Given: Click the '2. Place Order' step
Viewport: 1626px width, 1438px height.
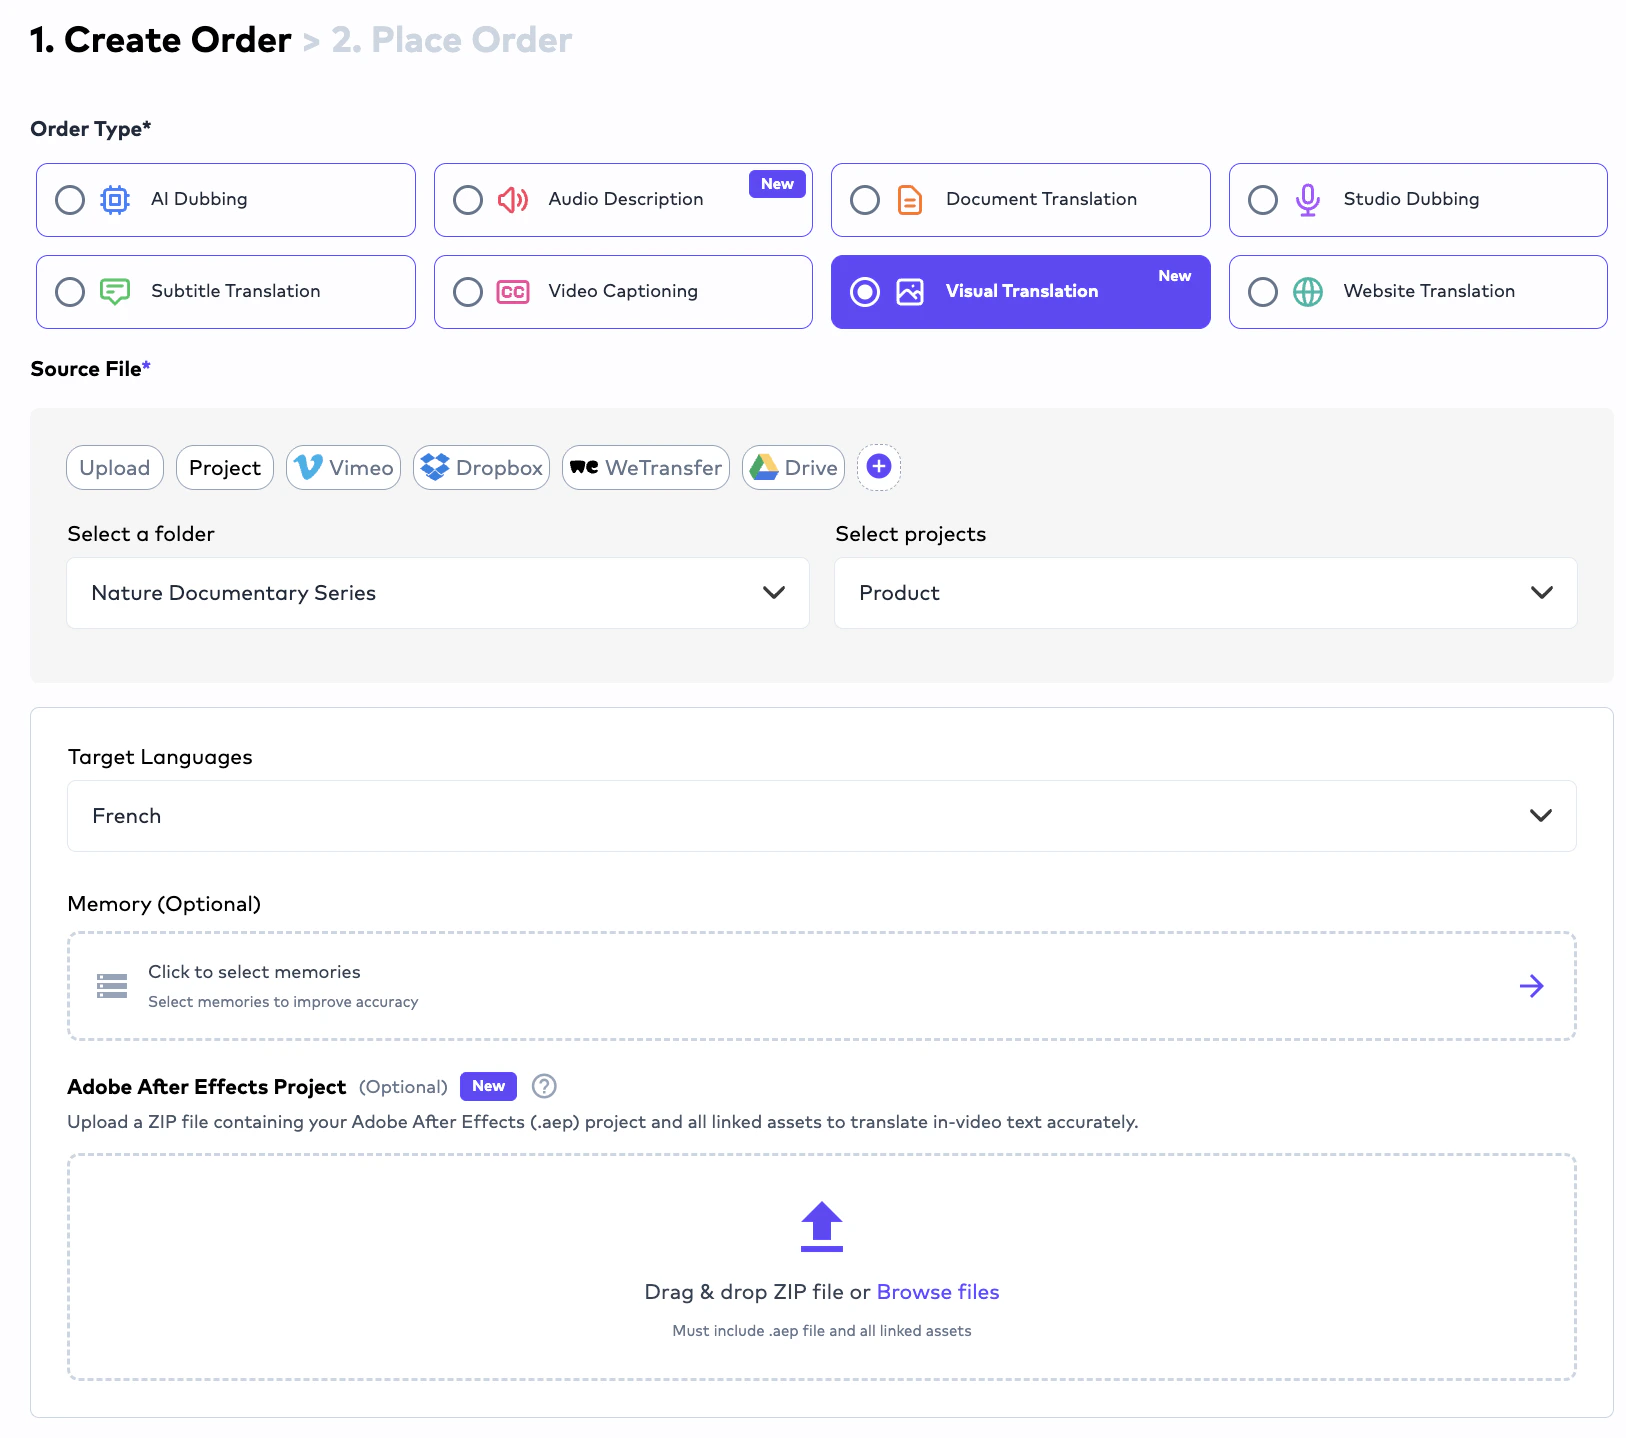Looking at the screenshot, I should pyautogui.click(x=452, y=40).
